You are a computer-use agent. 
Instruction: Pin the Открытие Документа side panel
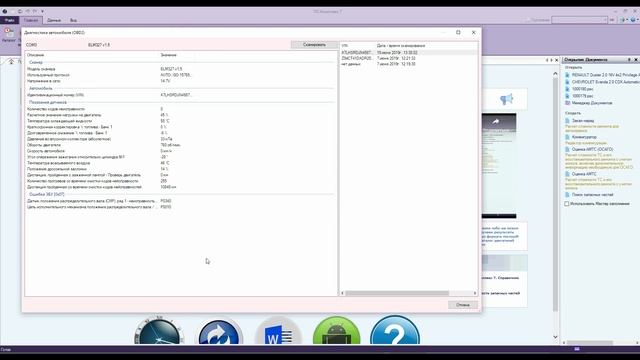[x=629, y=60]
